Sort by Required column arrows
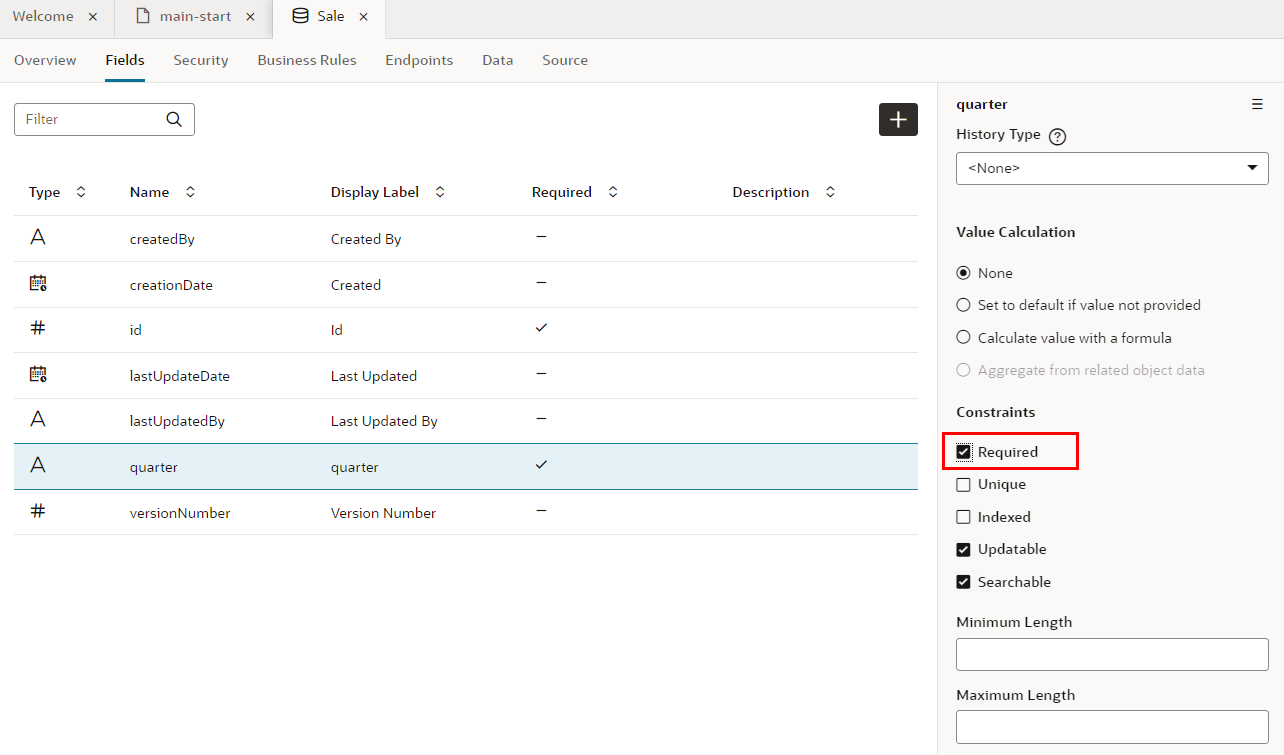This screenshot has width=1284, height=755. tap(613, 192)
